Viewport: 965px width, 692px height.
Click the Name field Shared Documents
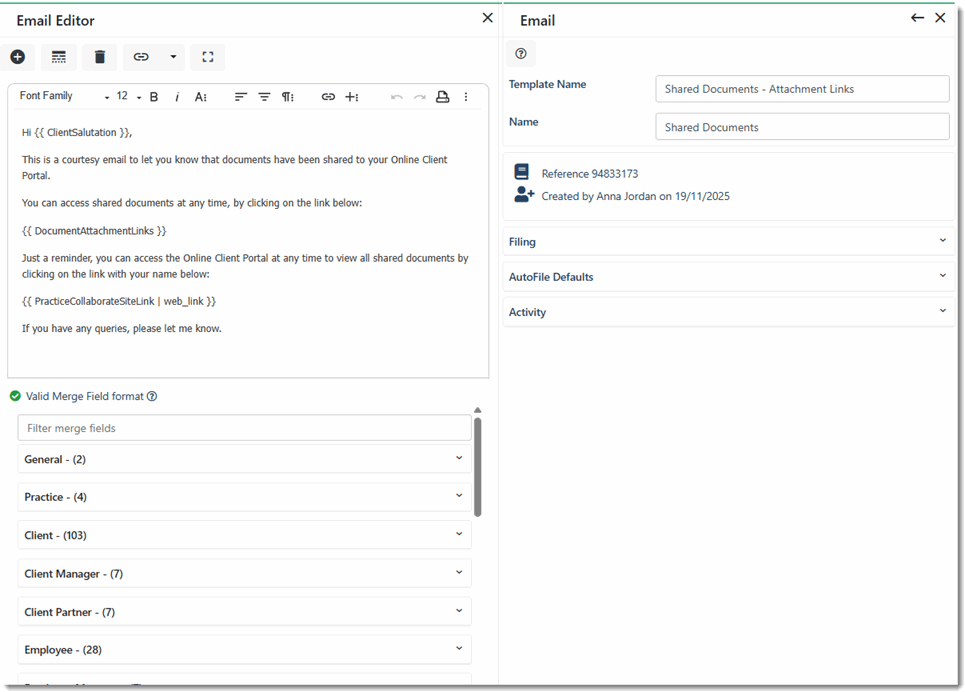pyautogui.click(x=802, y=127)
